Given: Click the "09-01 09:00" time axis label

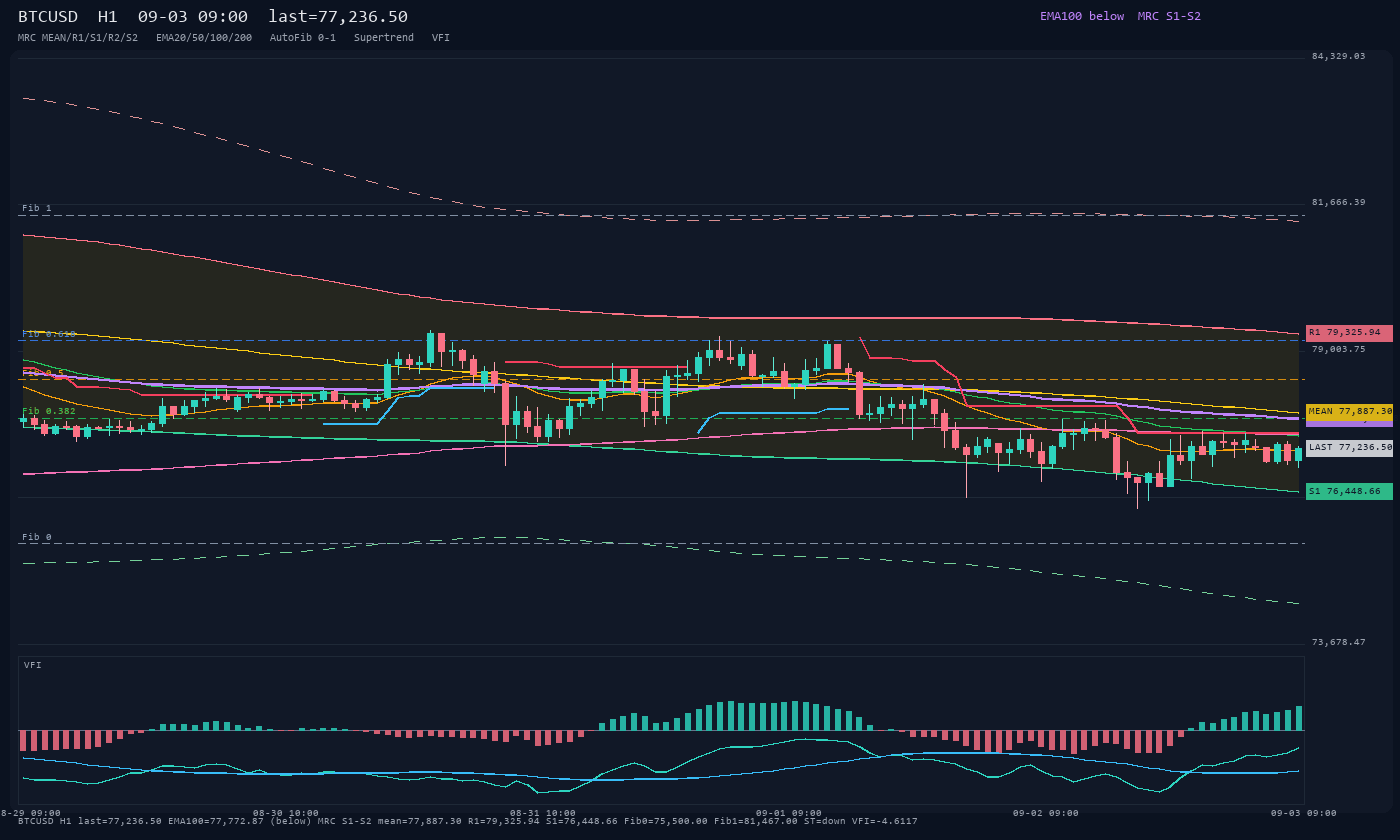Looking at the screenshot, I should click(789, 813).
